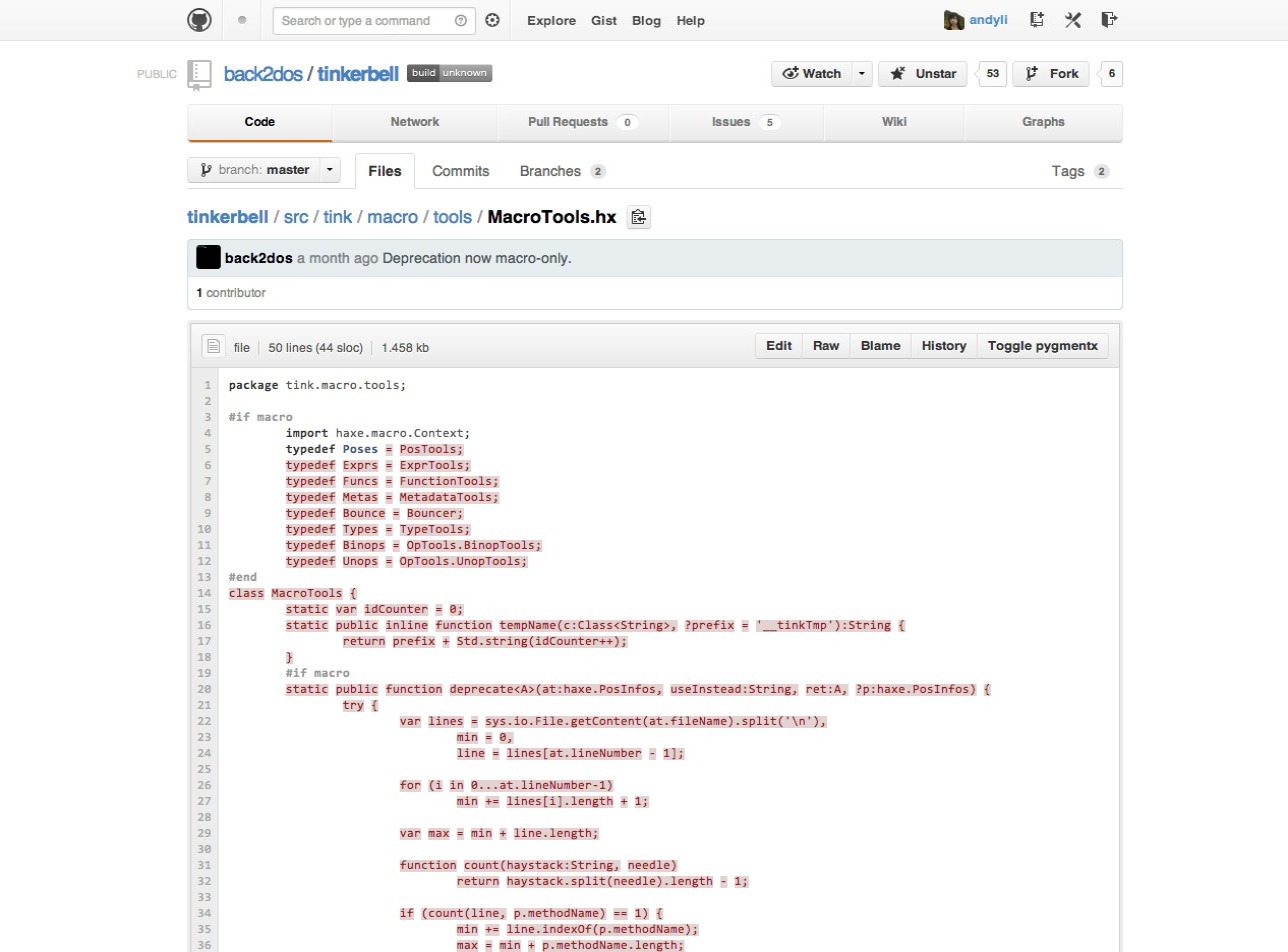Show the 1 contributor list

point(231,293)
